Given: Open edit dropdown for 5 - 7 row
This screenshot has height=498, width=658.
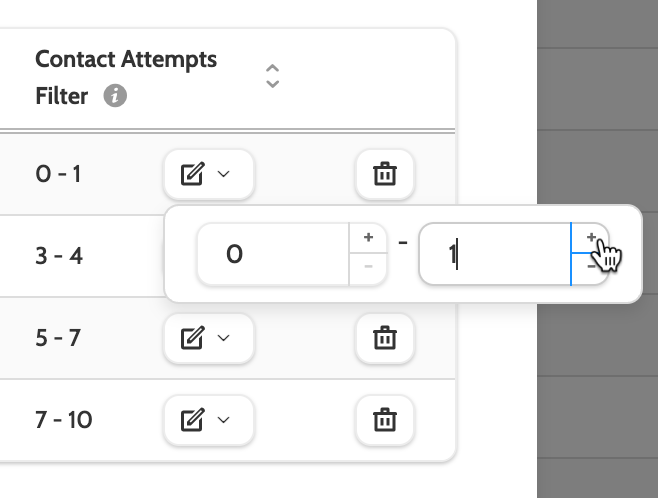Looking at the screenshot, I should point(208,338).
